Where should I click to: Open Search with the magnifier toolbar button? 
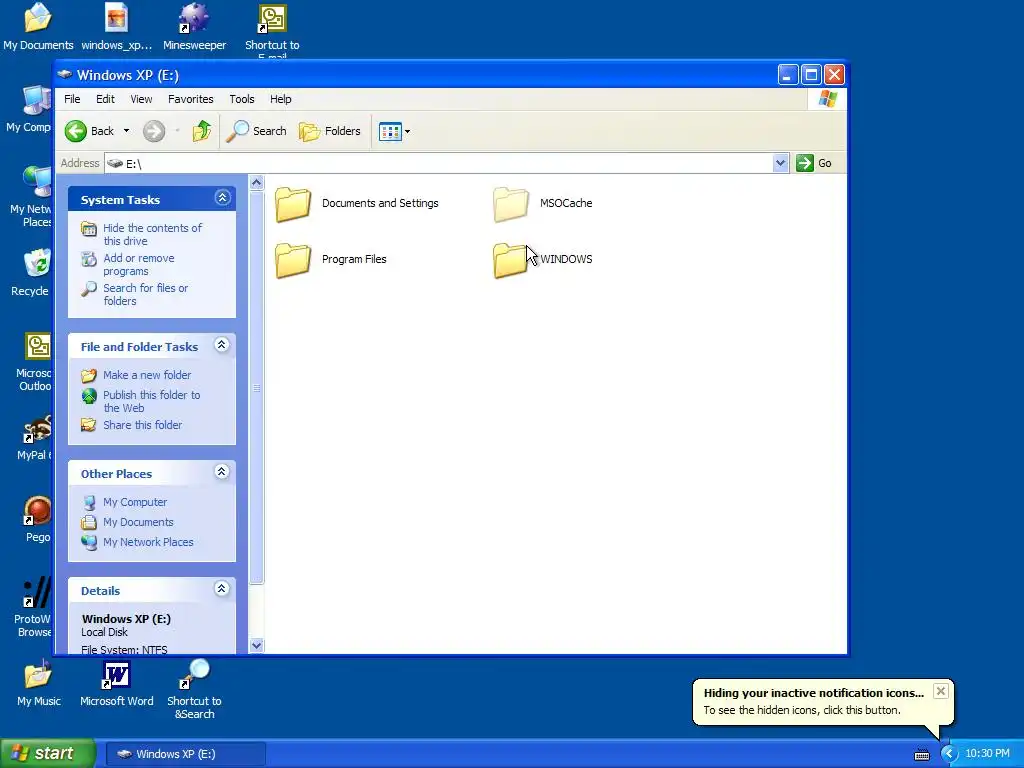pos(257,131)
